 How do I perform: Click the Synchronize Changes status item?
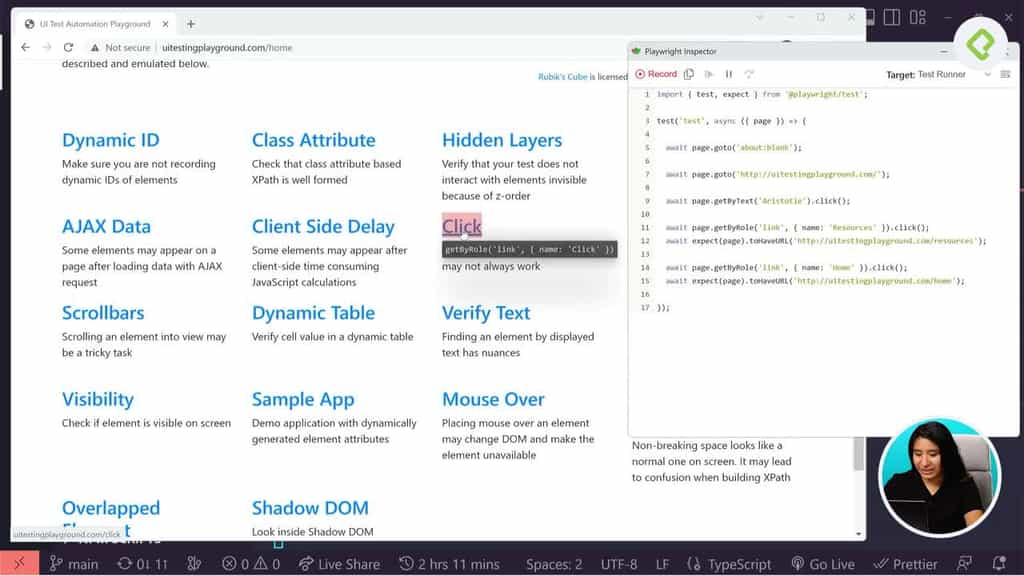142,564
